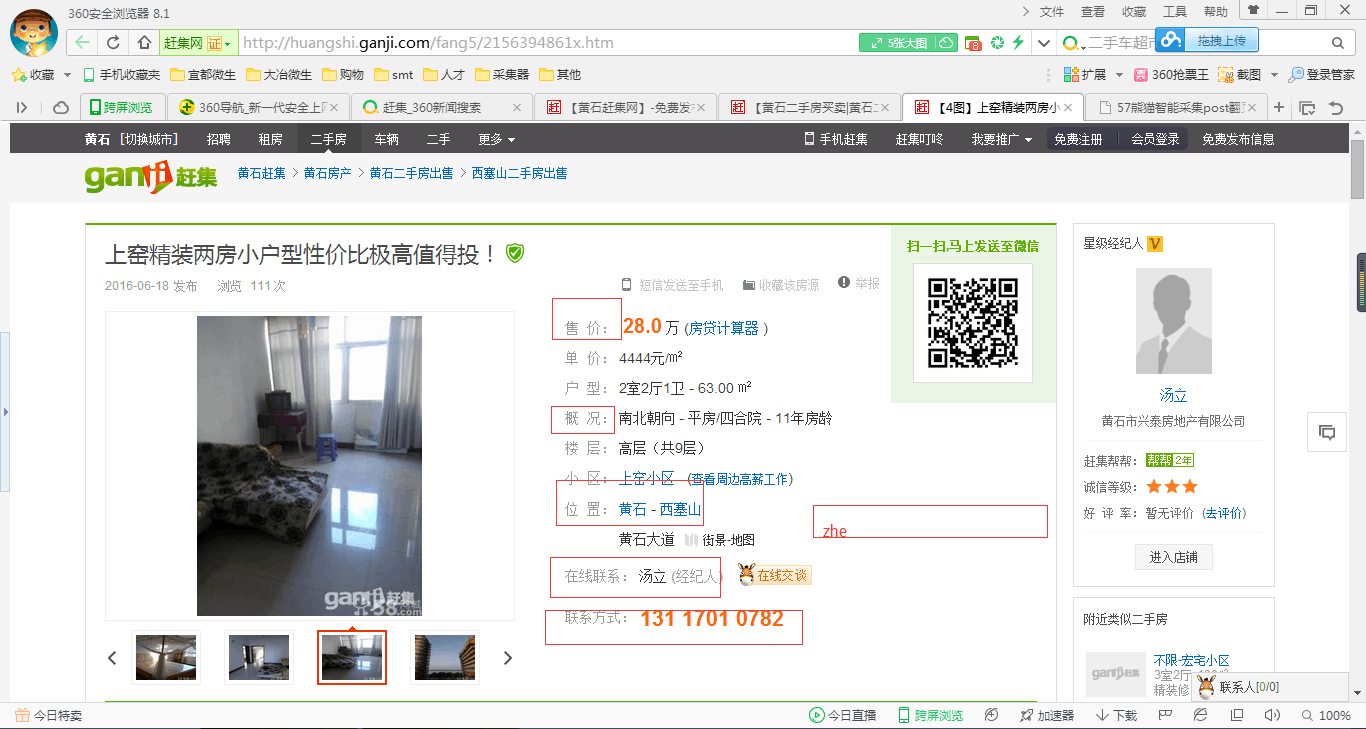Screen dimensions: 1366x729
Task: Open the 更多 dropdown in site navigation
Action: tap(497, 139)
